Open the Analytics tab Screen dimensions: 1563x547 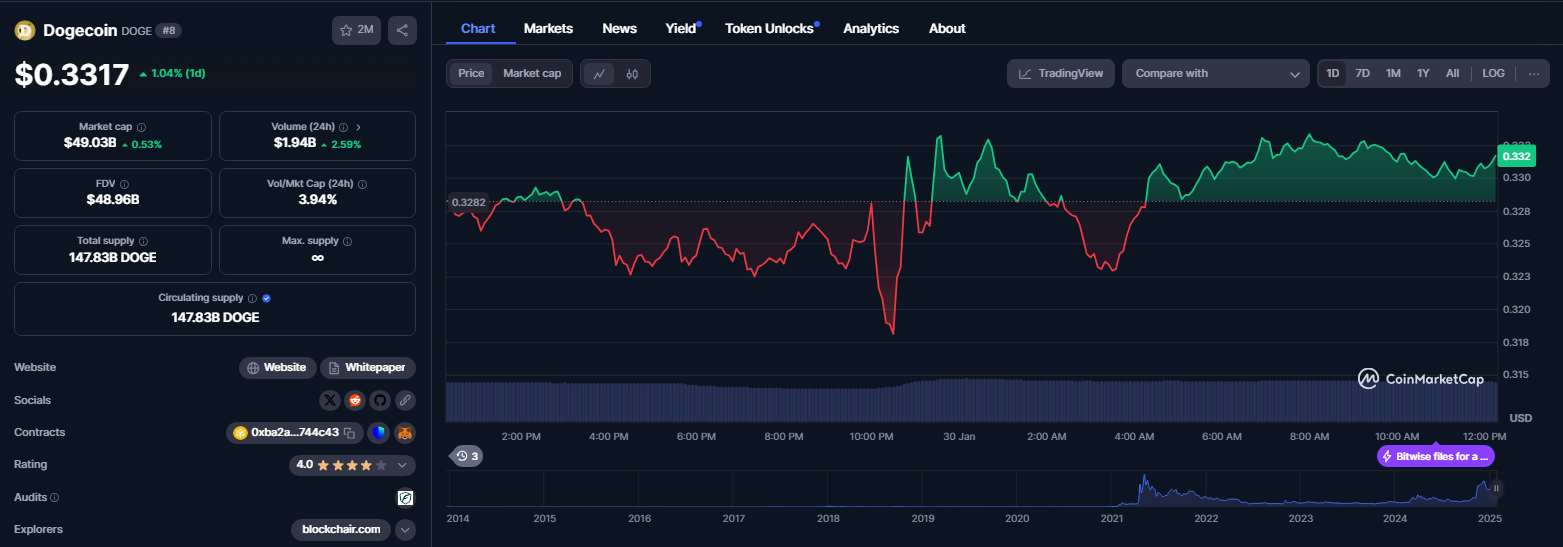(871, 28)
